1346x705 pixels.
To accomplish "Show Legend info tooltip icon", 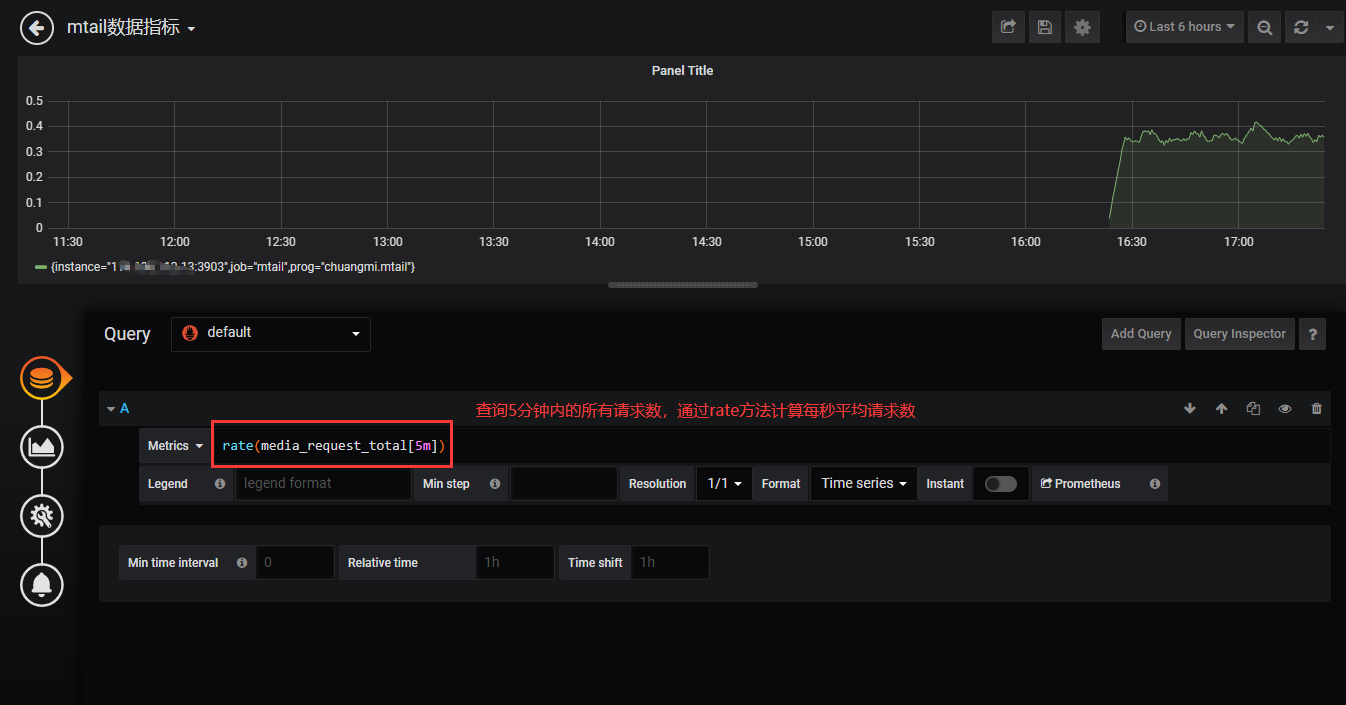I will [220, 484].
